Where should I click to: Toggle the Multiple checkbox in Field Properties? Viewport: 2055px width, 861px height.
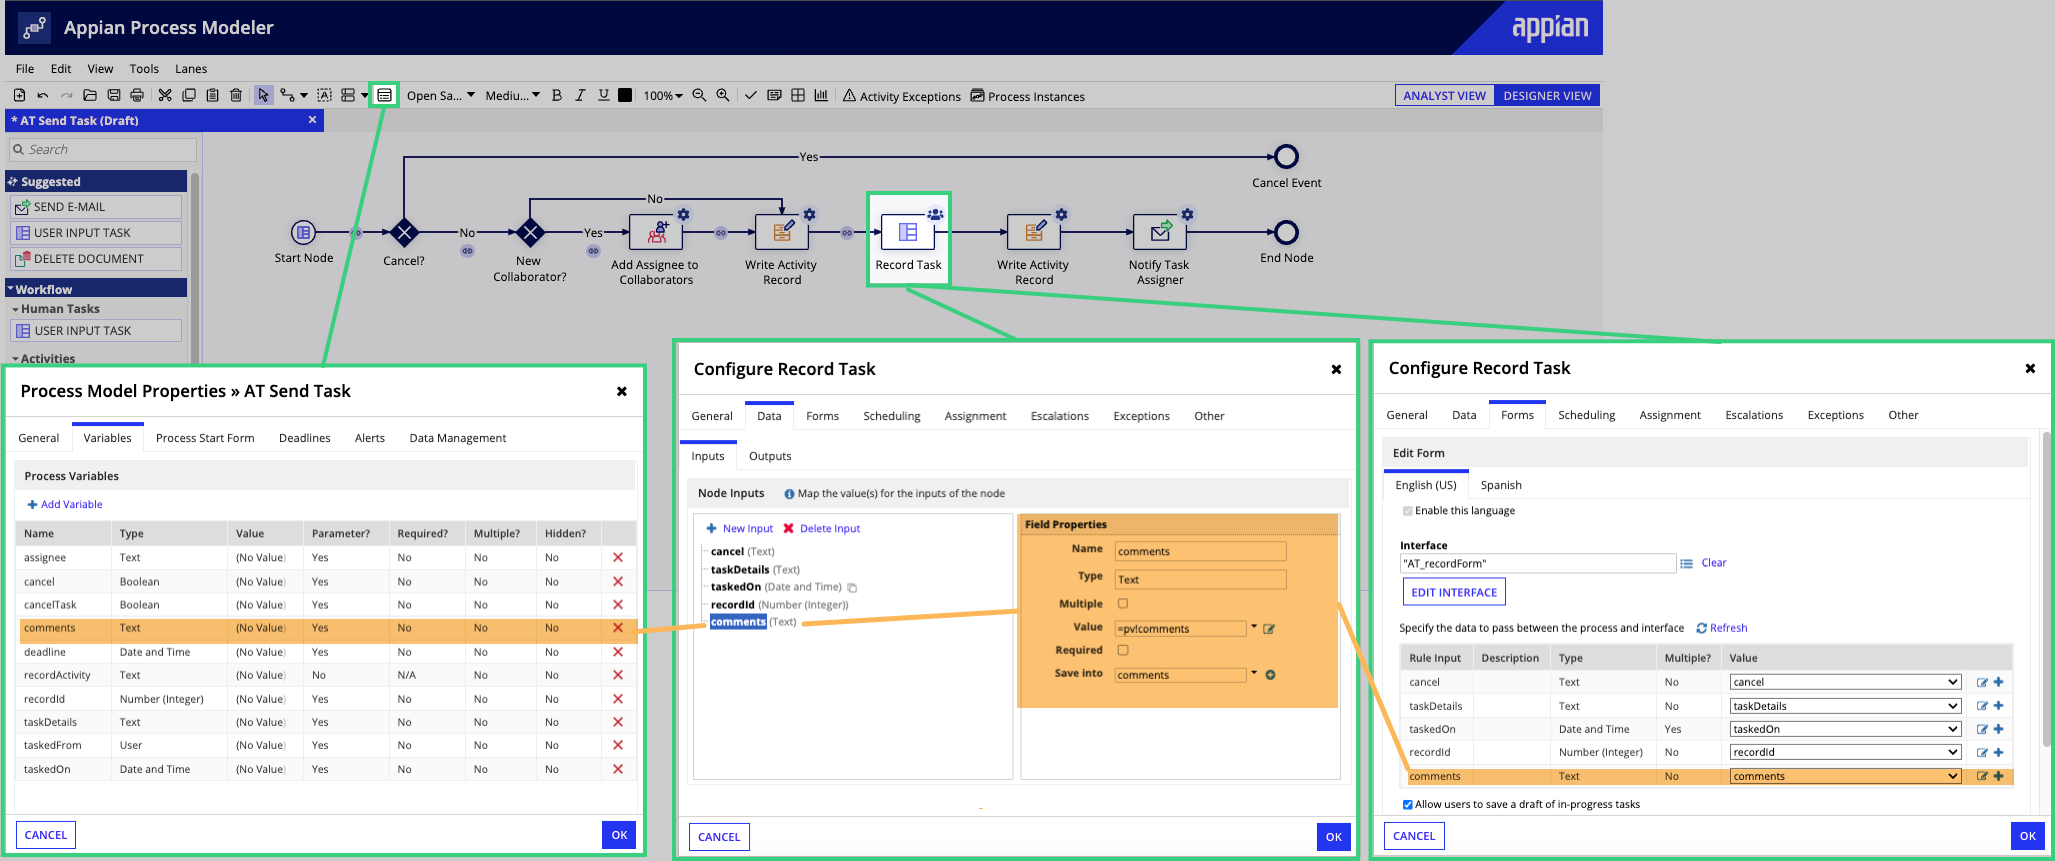[1123, 603]
